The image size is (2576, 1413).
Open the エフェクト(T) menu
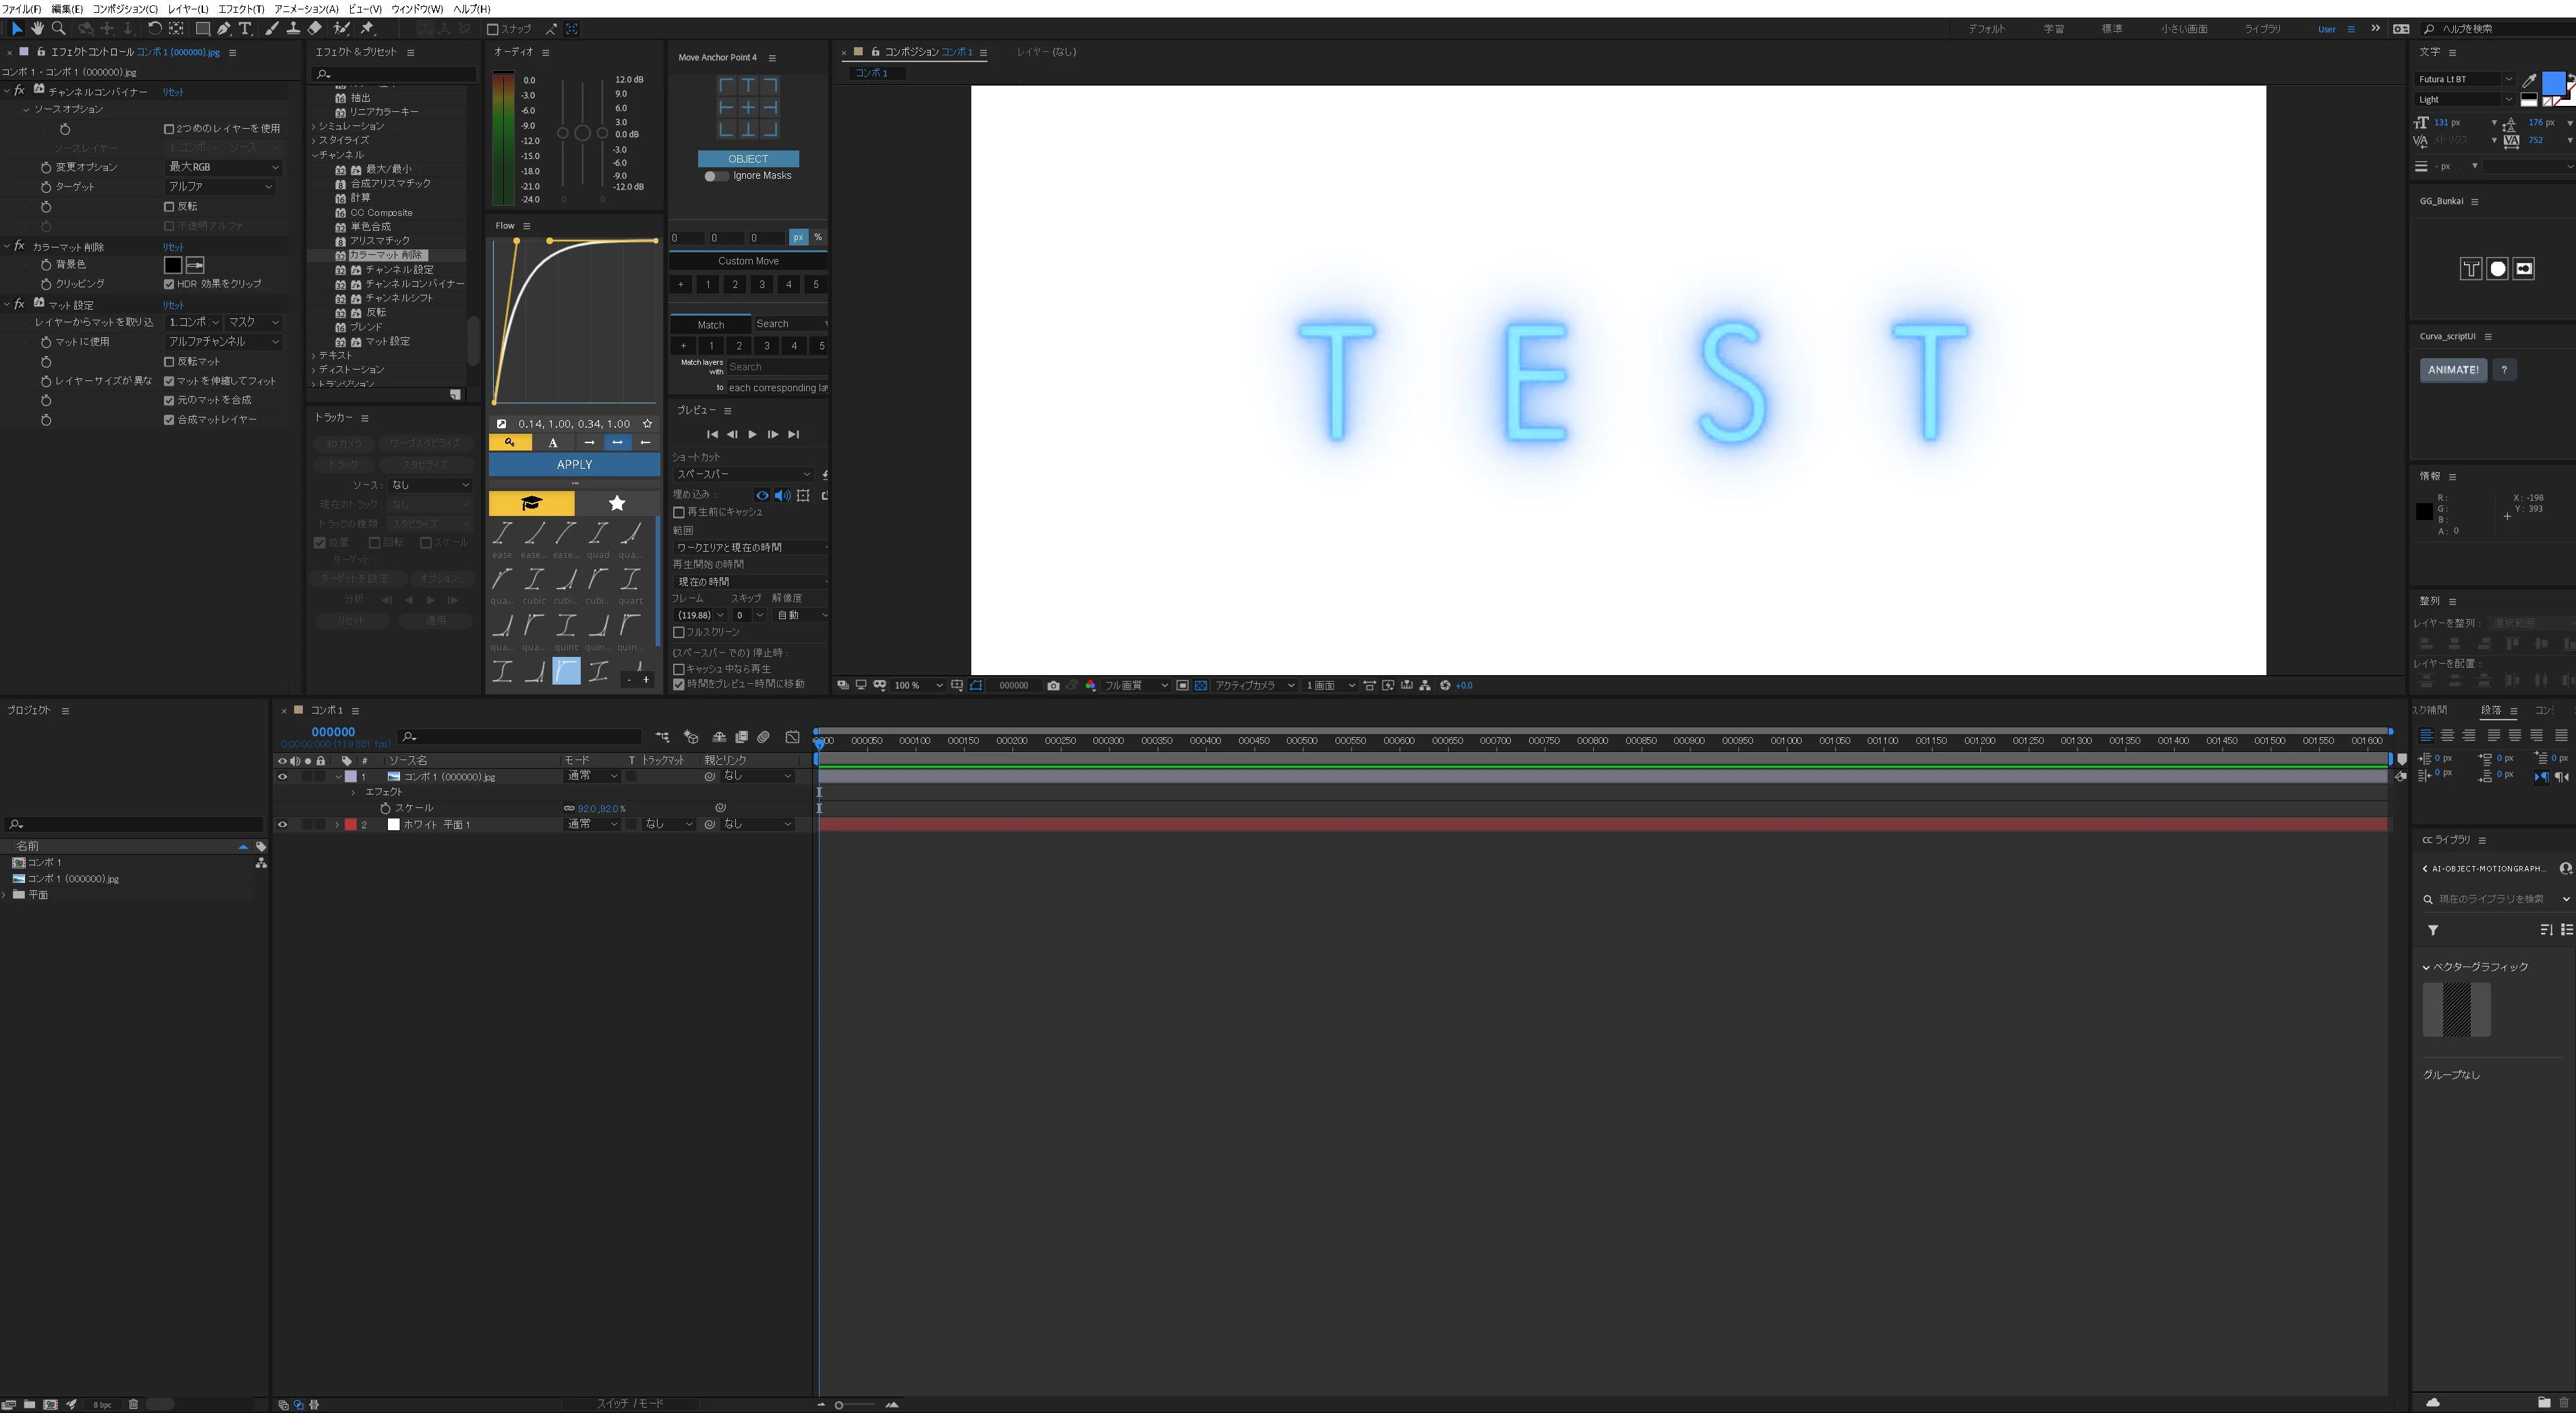(241, 9)
